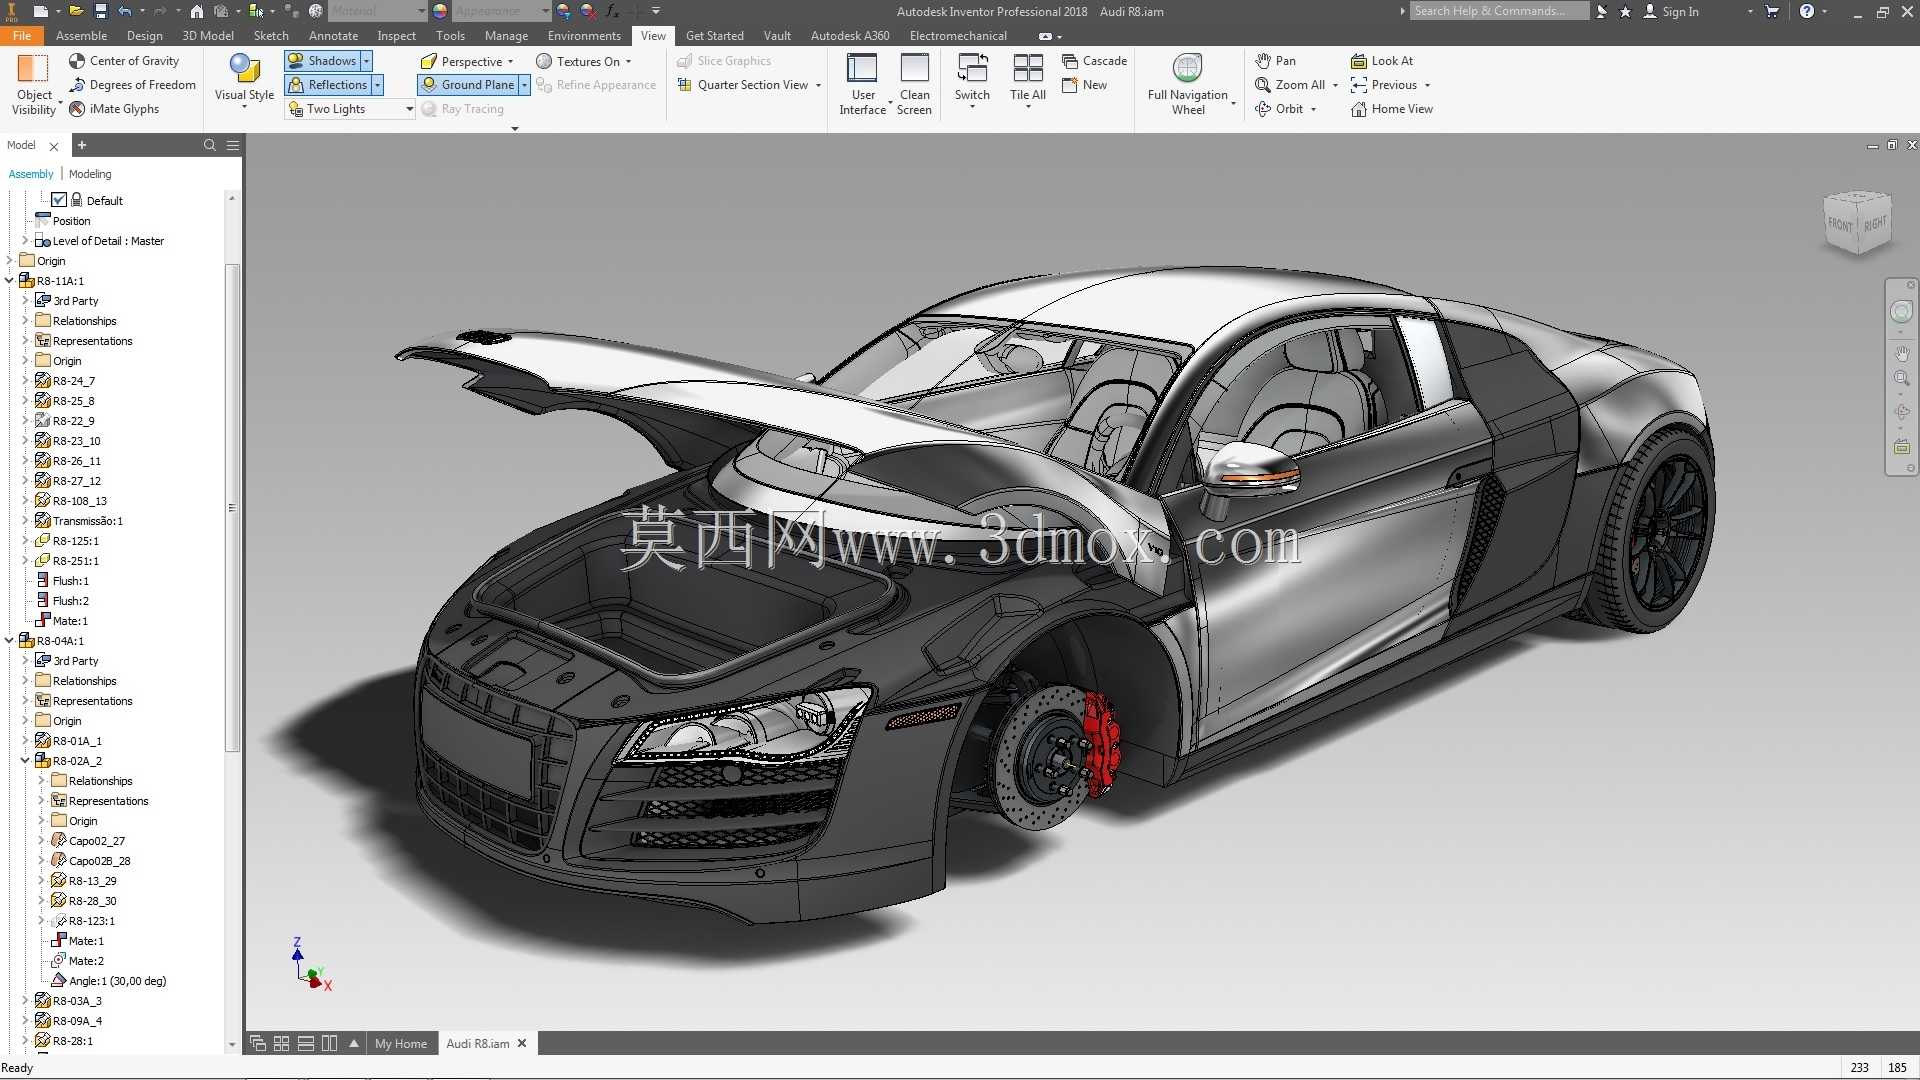
Task: Click Center of Gravity icon
Action: [x=77, y=61]
